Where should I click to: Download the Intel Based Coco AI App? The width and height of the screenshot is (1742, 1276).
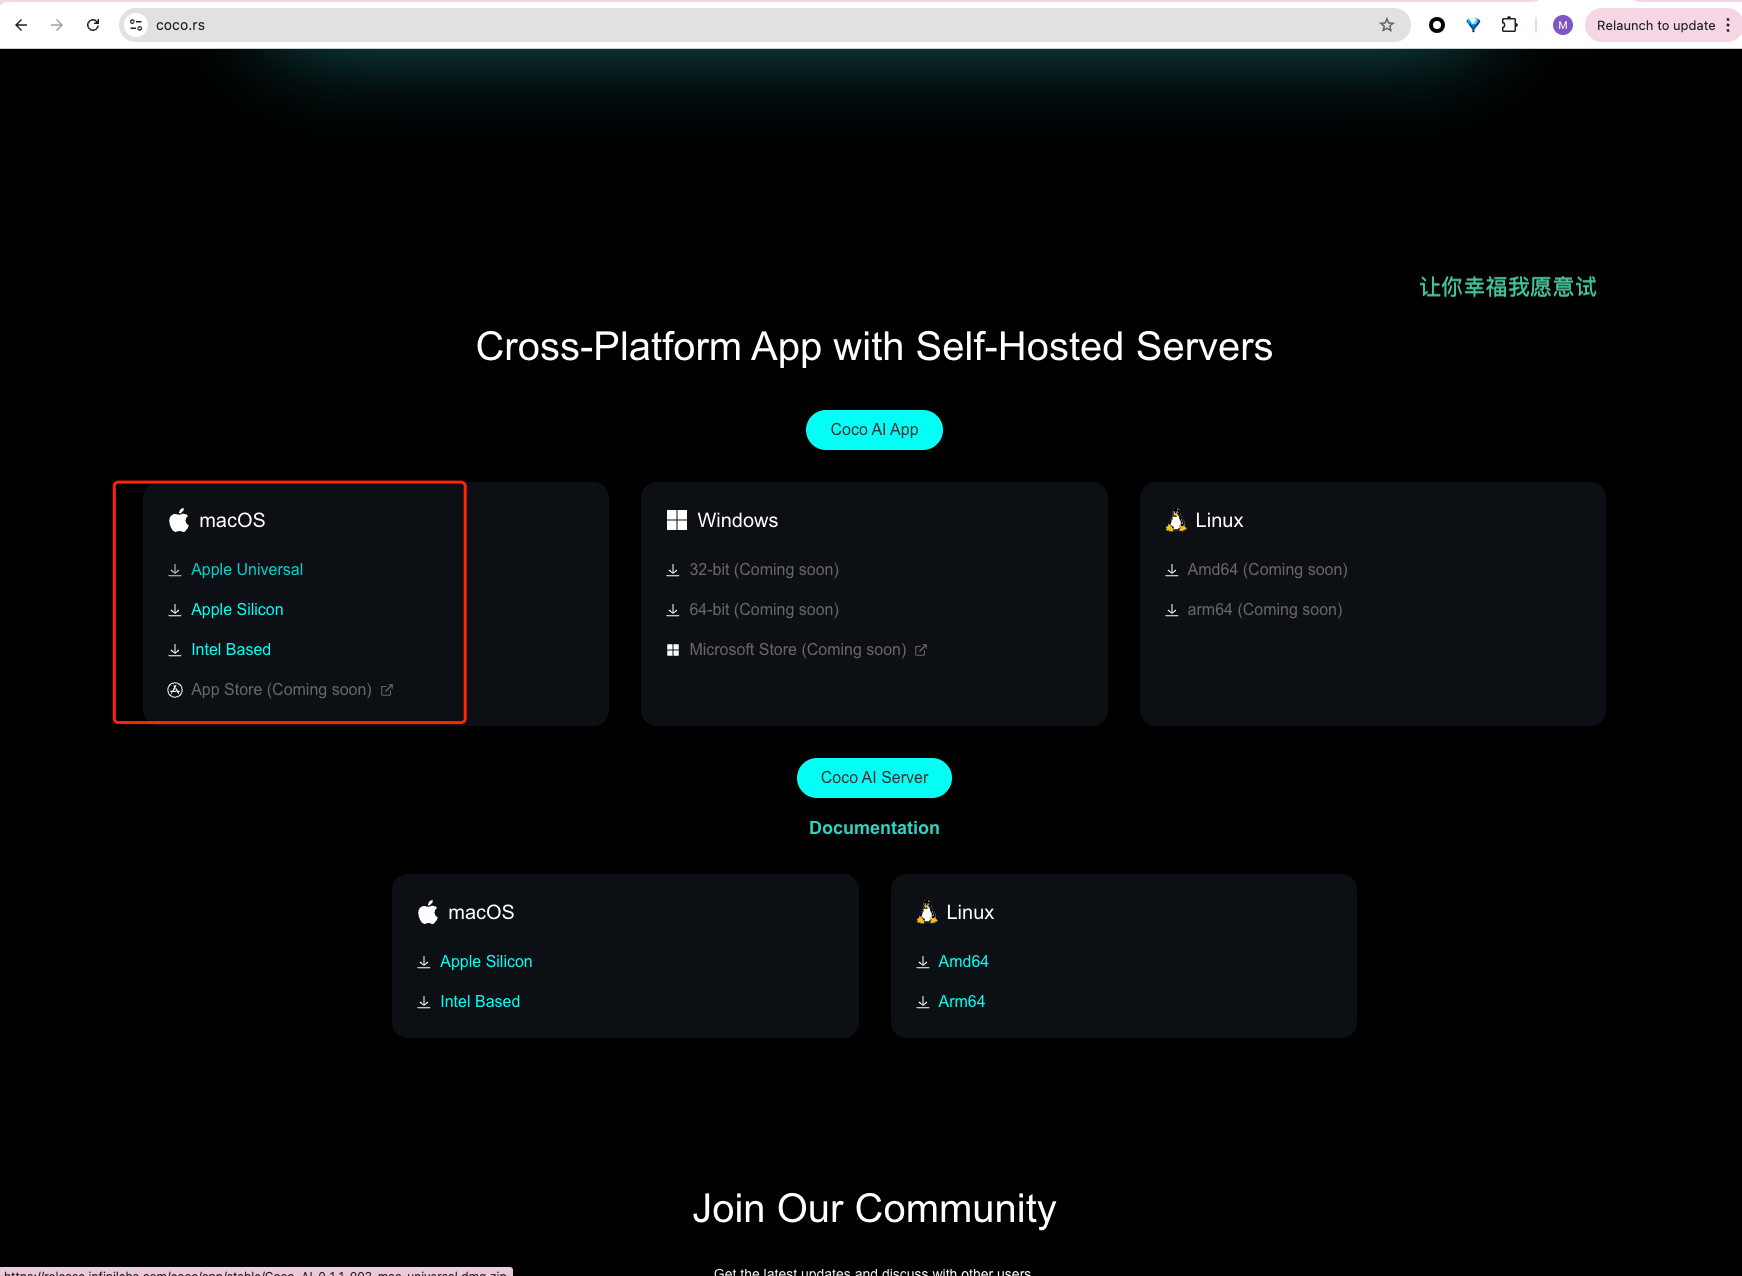coord(230,650)
